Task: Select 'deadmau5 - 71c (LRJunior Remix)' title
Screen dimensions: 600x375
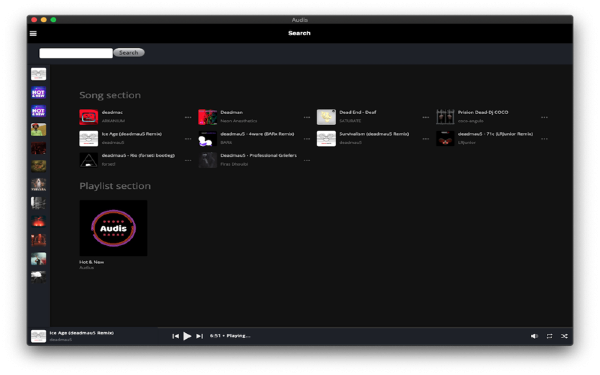Action: (495, 134)
